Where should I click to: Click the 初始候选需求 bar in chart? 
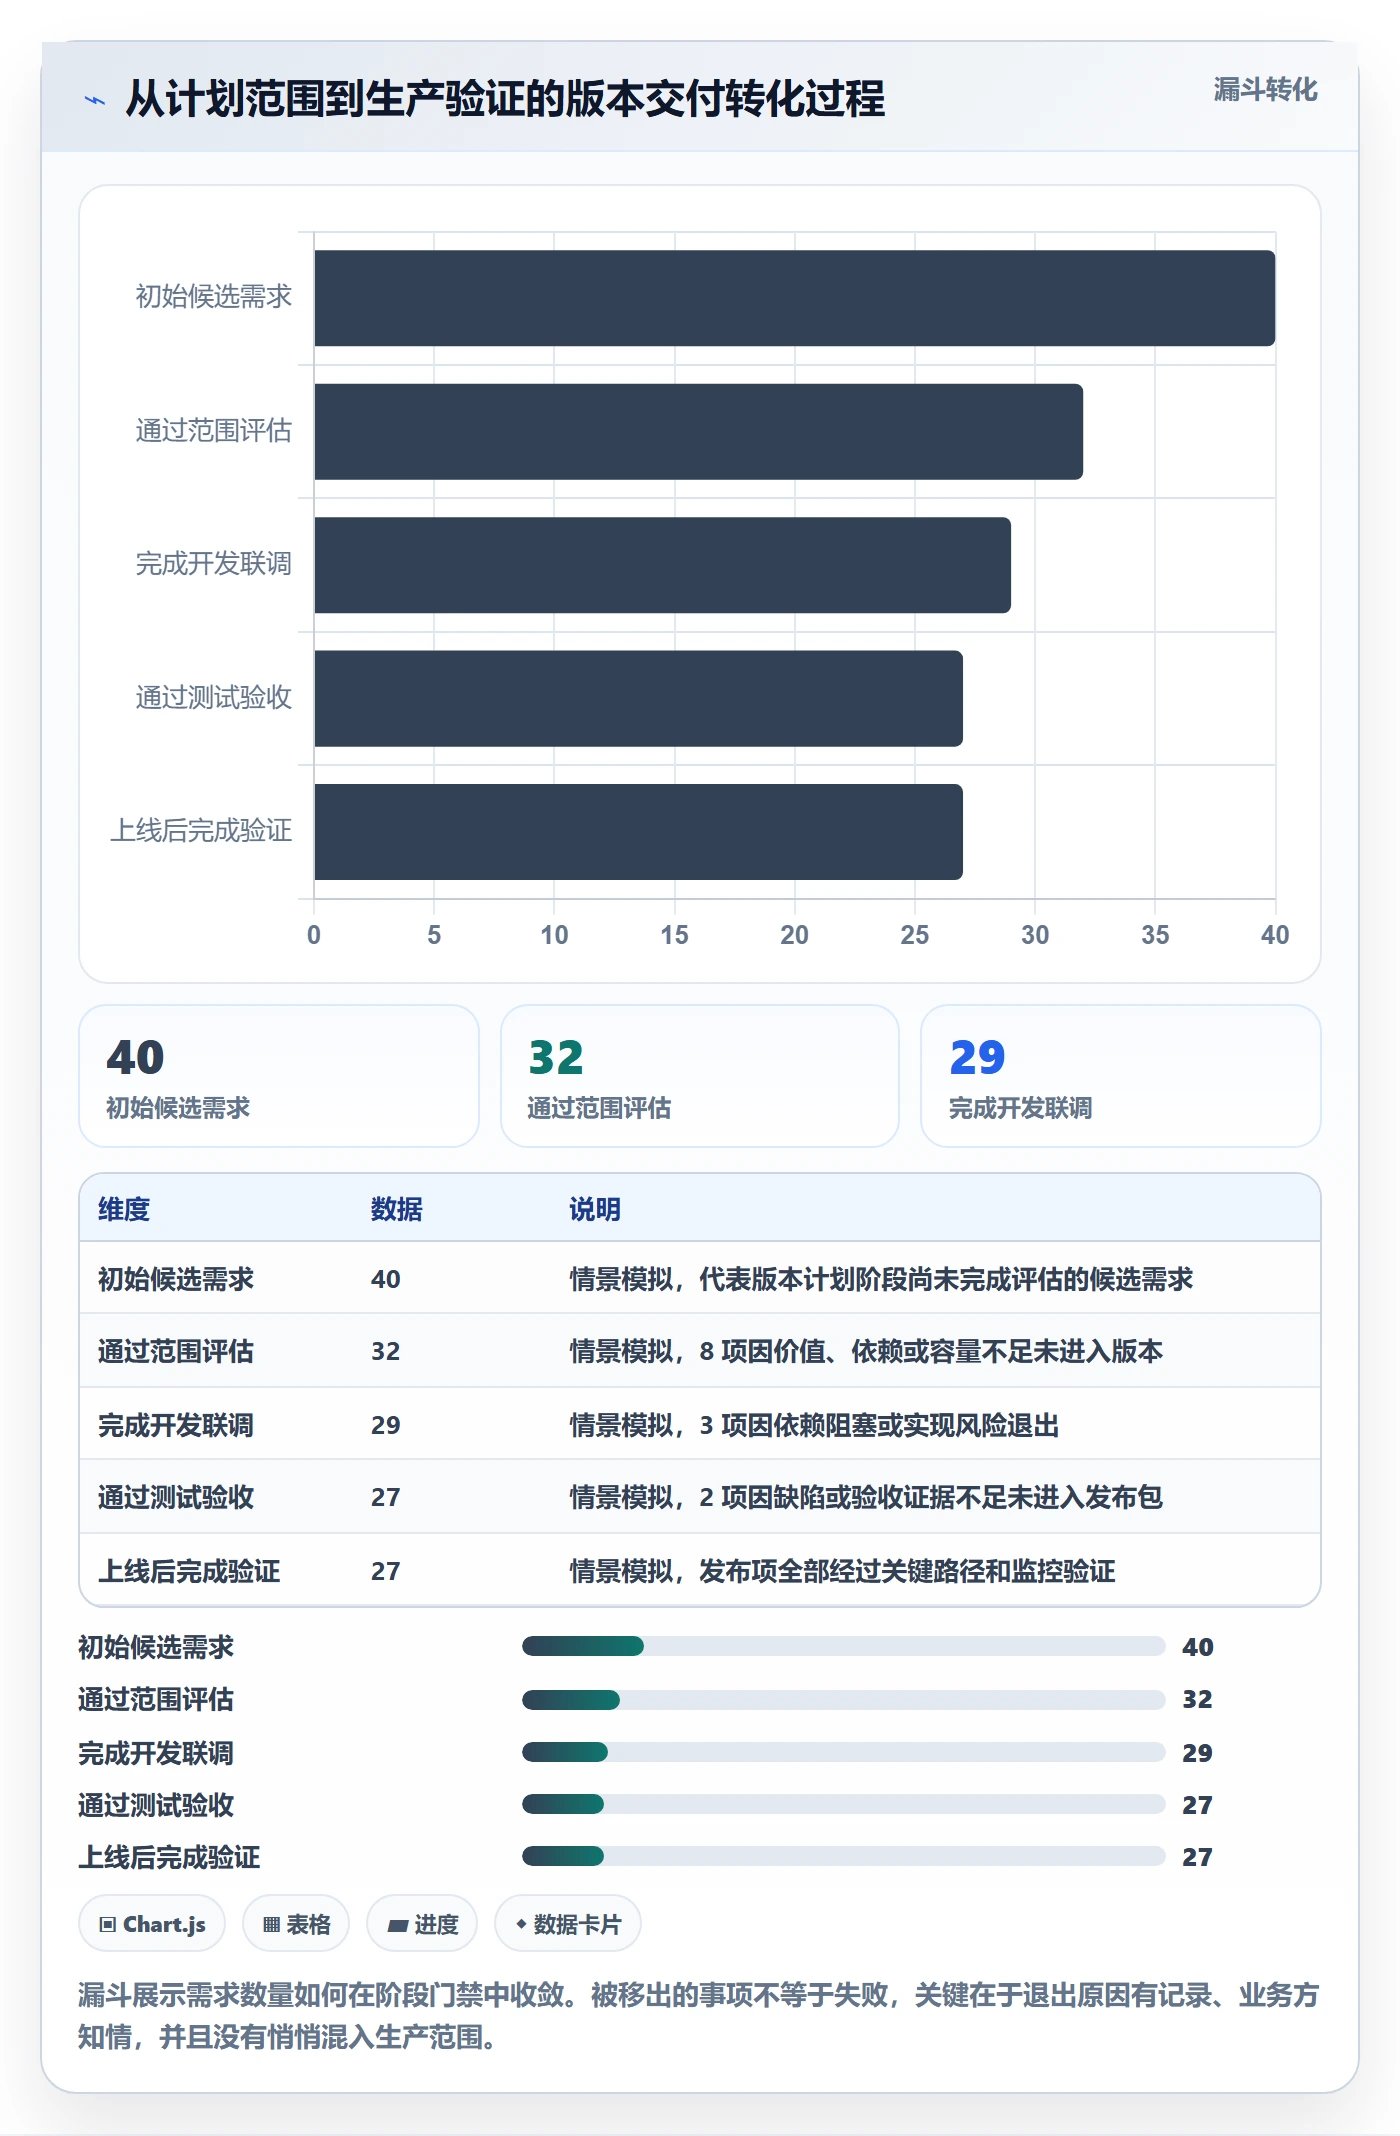click(795, 298)
